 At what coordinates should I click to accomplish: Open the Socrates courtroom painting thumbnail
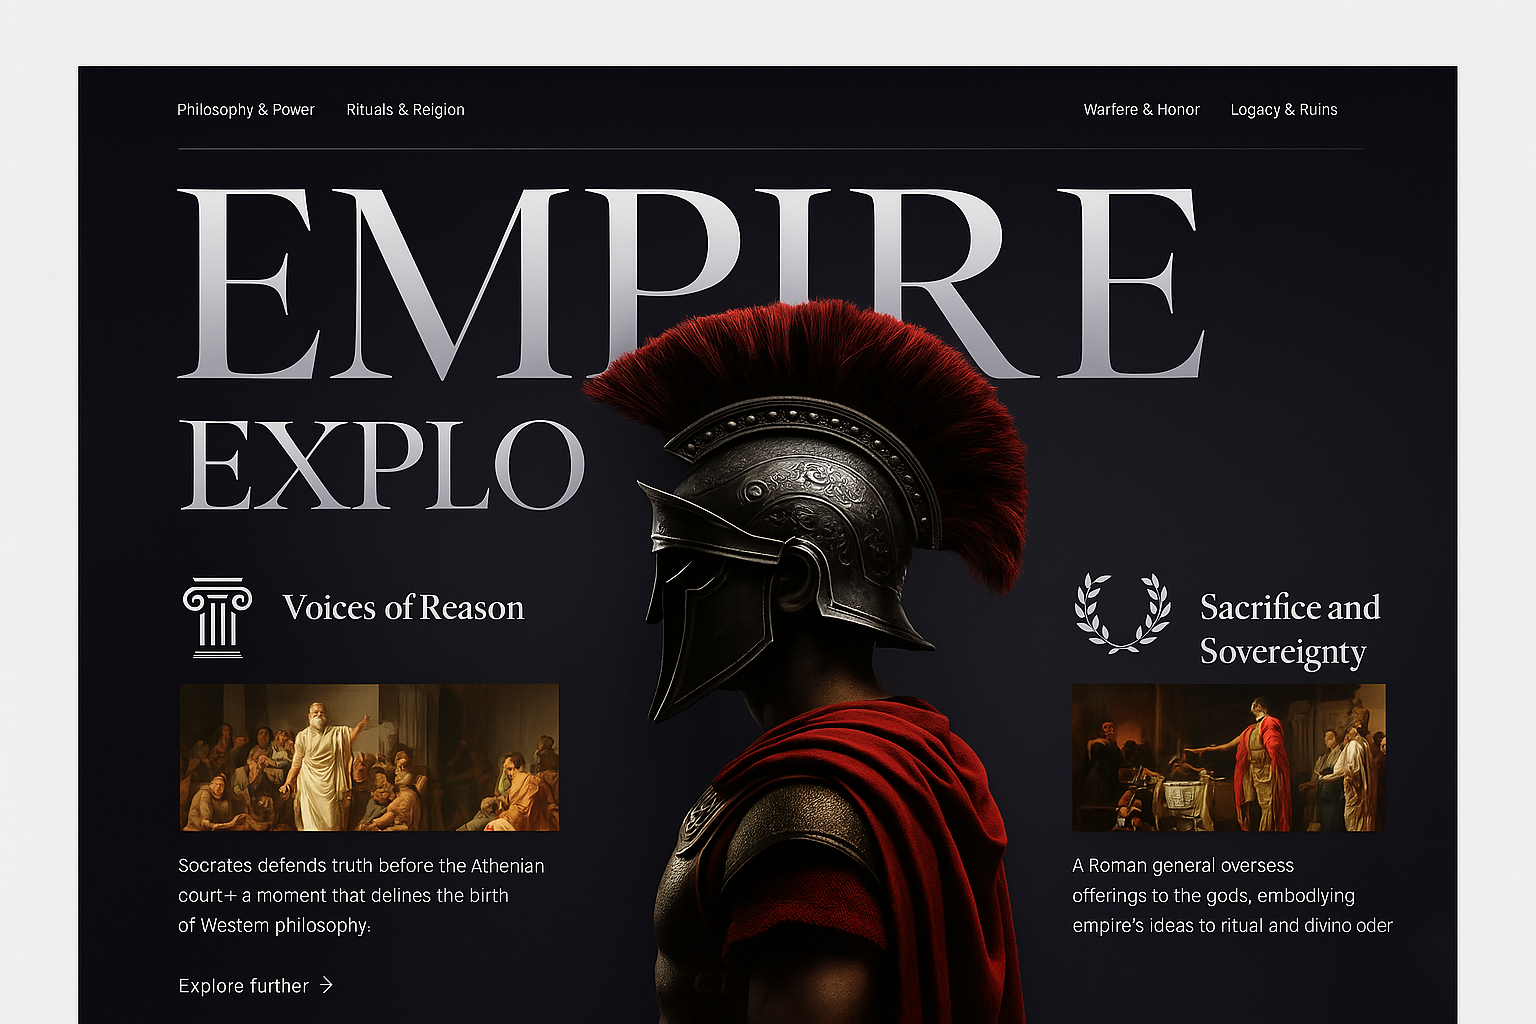(368, 757)
